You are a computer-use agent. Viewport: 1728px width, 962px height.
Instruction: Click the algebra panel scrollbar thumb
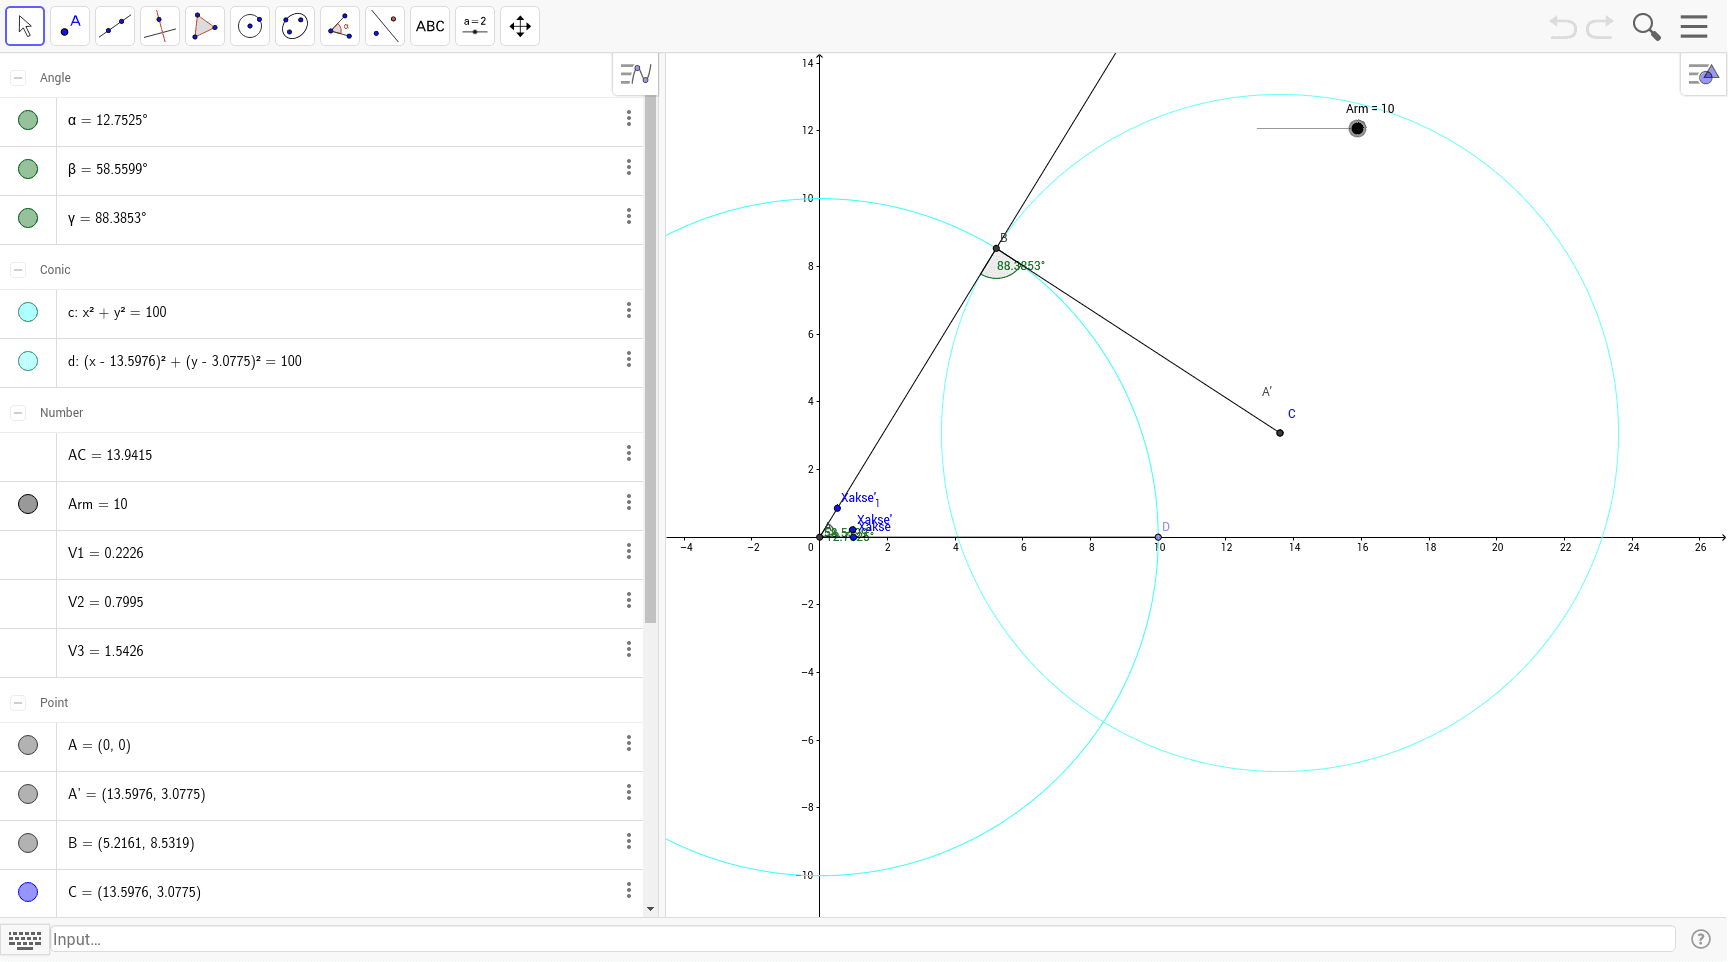[650, 358]
